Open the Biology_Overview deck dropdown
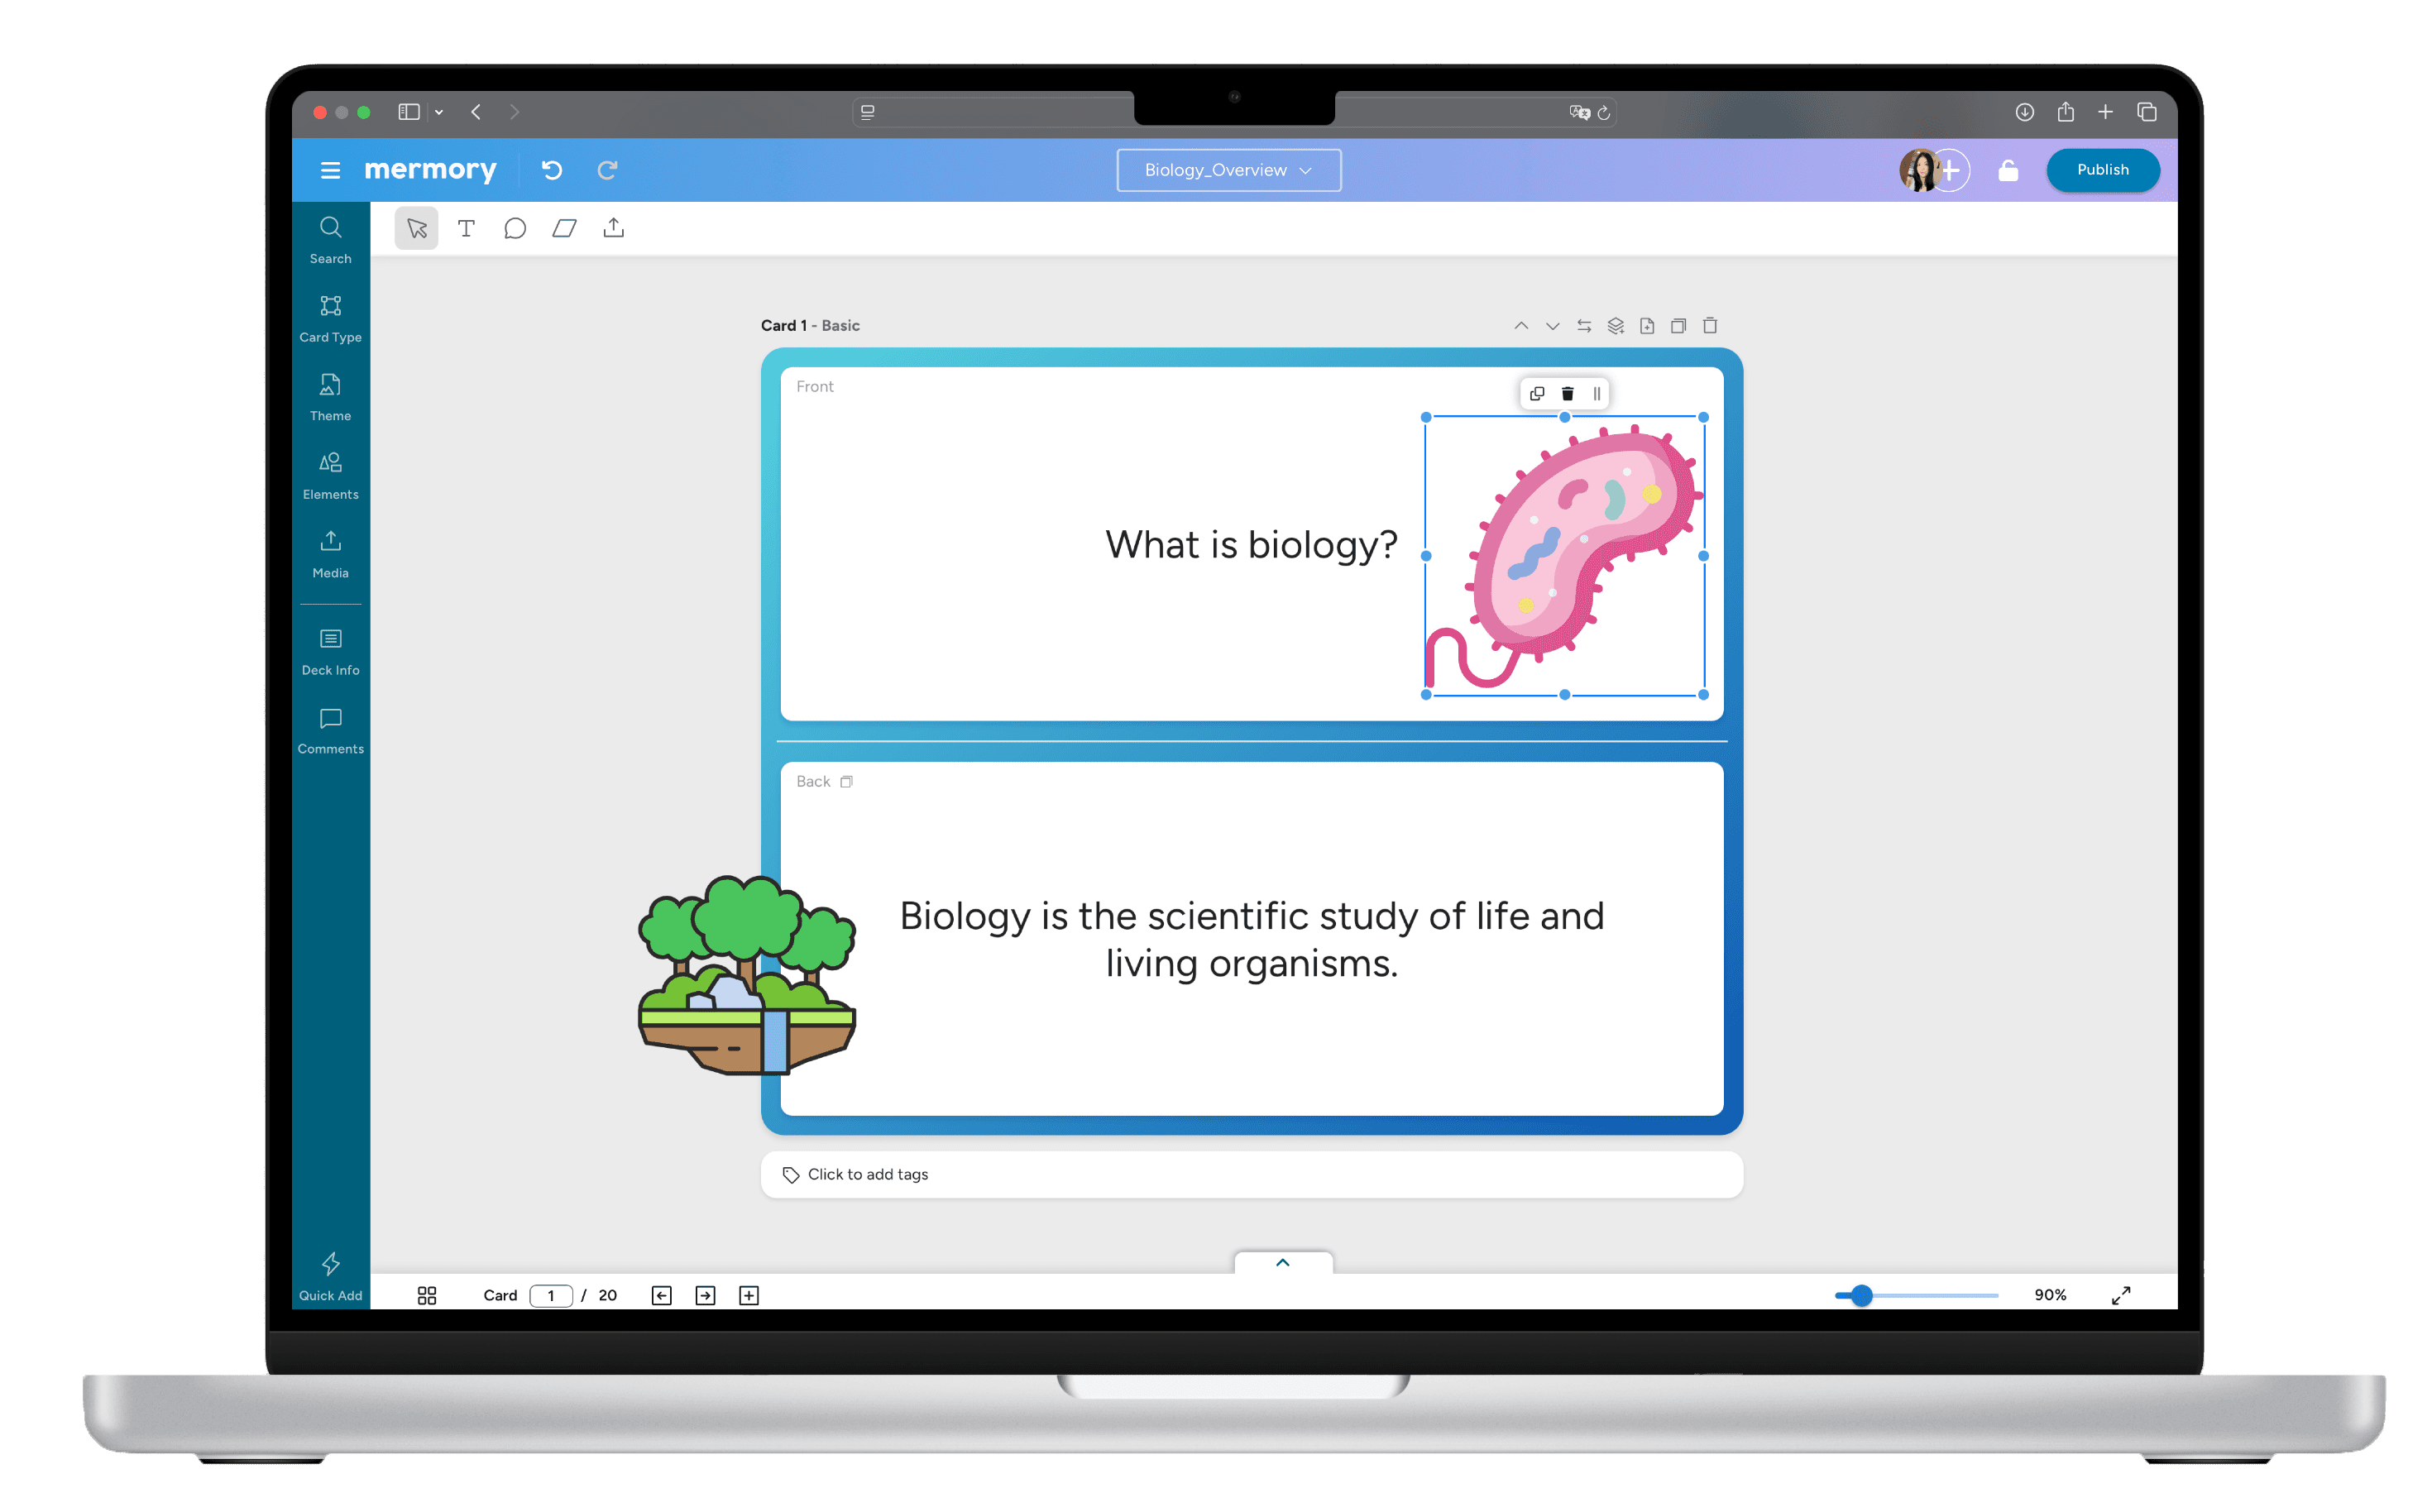Screen dimensions: 2432x1512 point(1228,170)
